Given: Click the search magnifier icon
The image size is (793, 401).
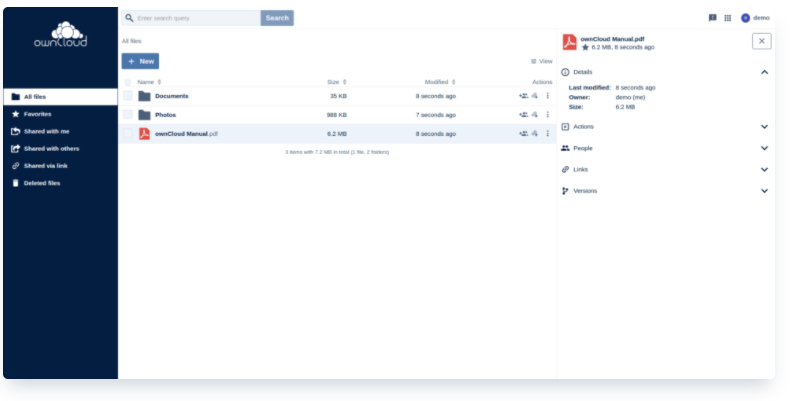Looking at the screenshot, I should (129, 18).
